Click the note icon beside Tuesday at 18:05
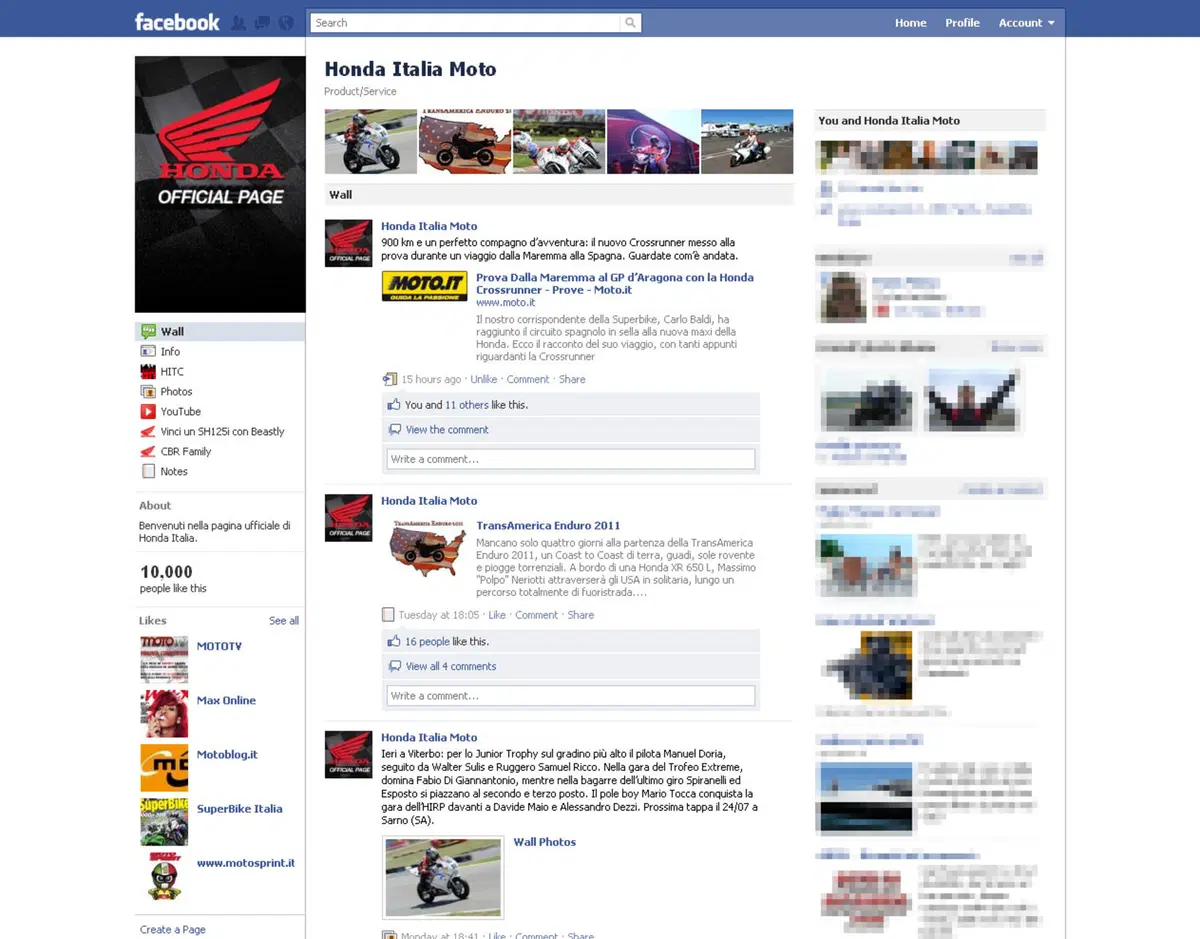 pyautogui.click(x=388, y=615)
